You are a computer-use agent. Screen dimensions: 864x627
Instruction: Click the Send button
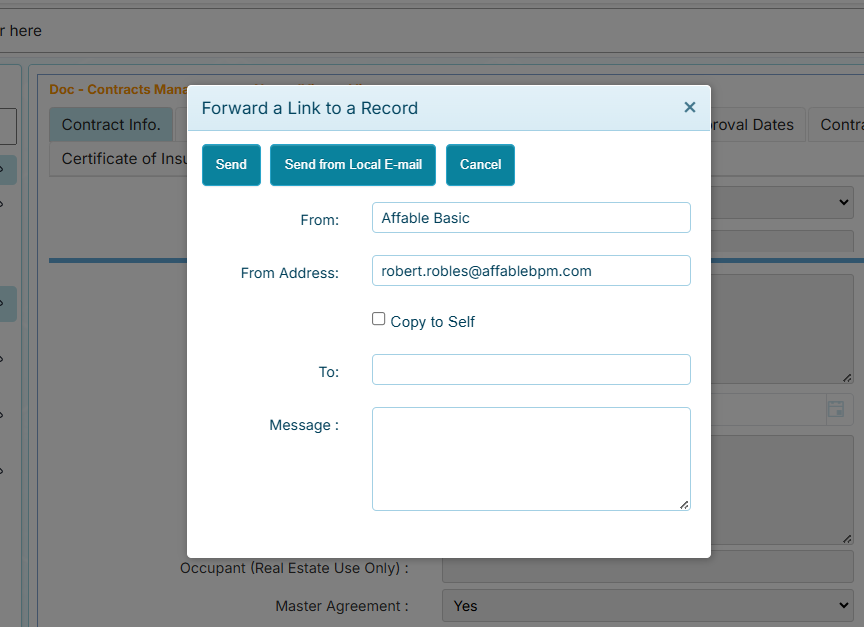tap(231, 164)
